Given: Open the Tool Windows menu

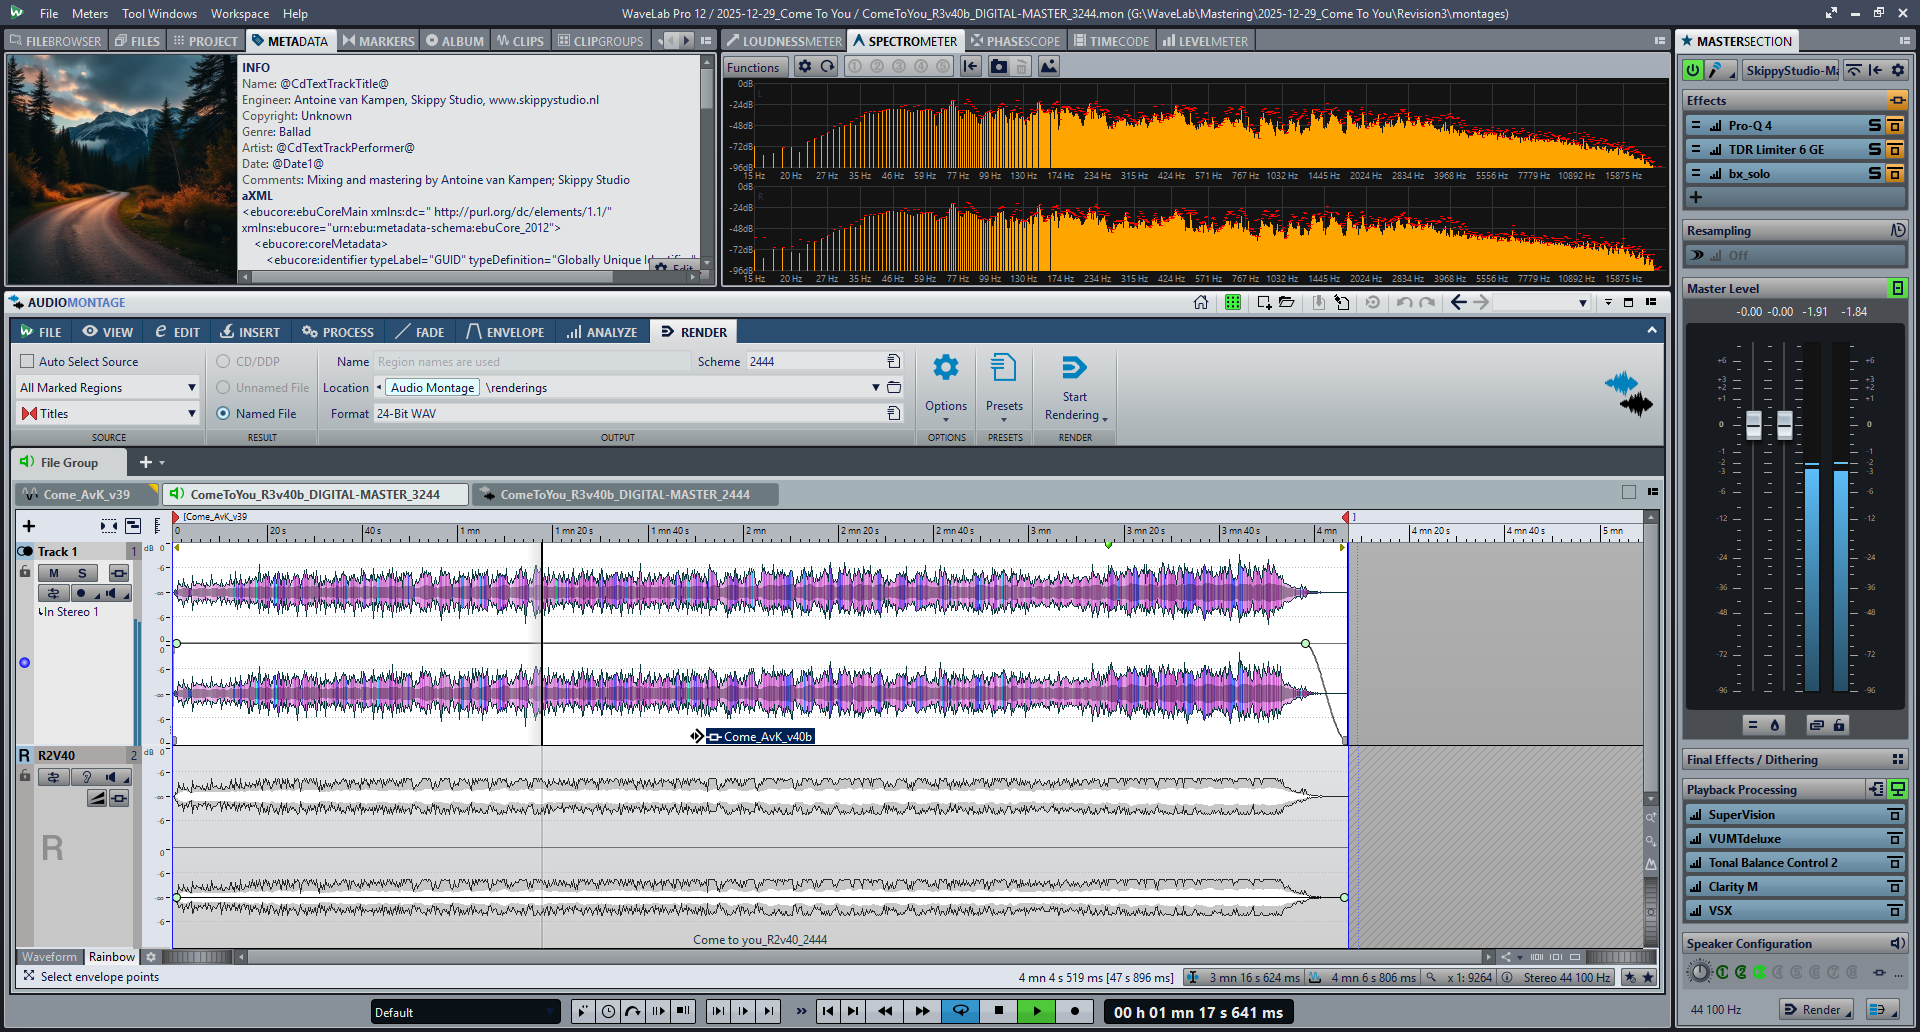Looking at the screenshot, I should (x=159, y=14).
